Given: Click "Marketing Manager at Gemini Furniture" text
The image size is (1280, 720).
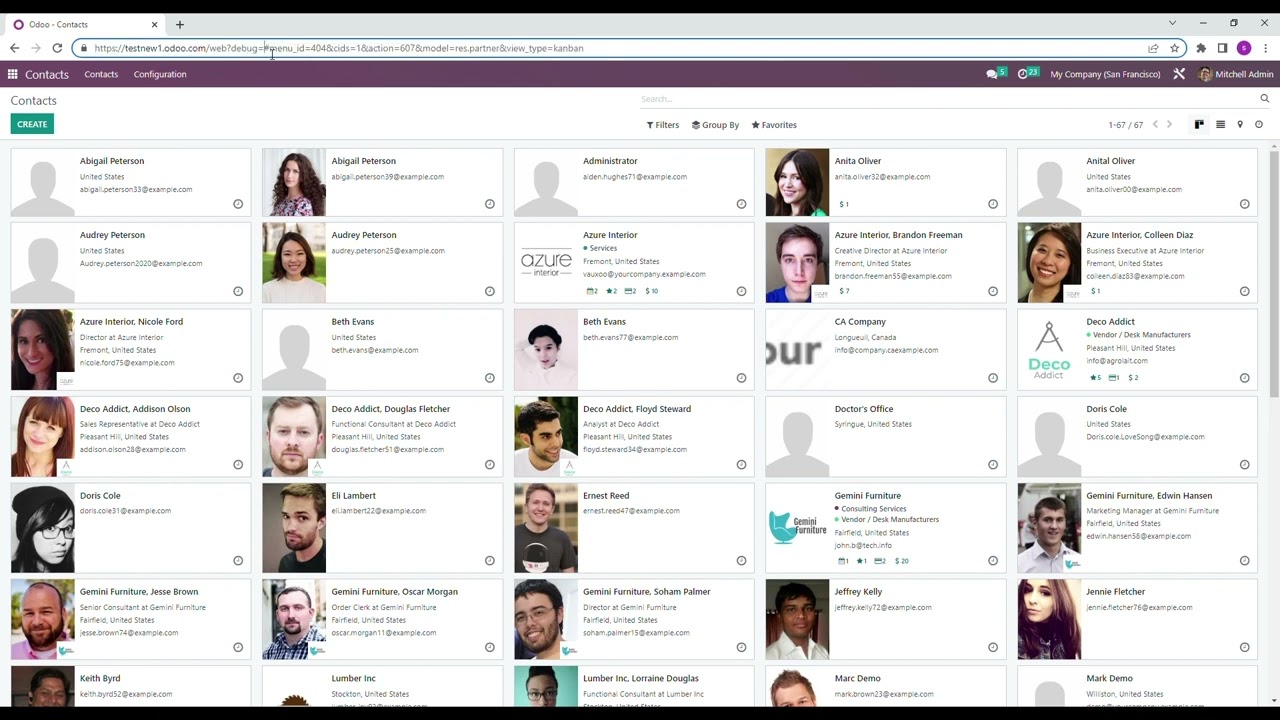Looking at the screenshot, I should 1152,511.
